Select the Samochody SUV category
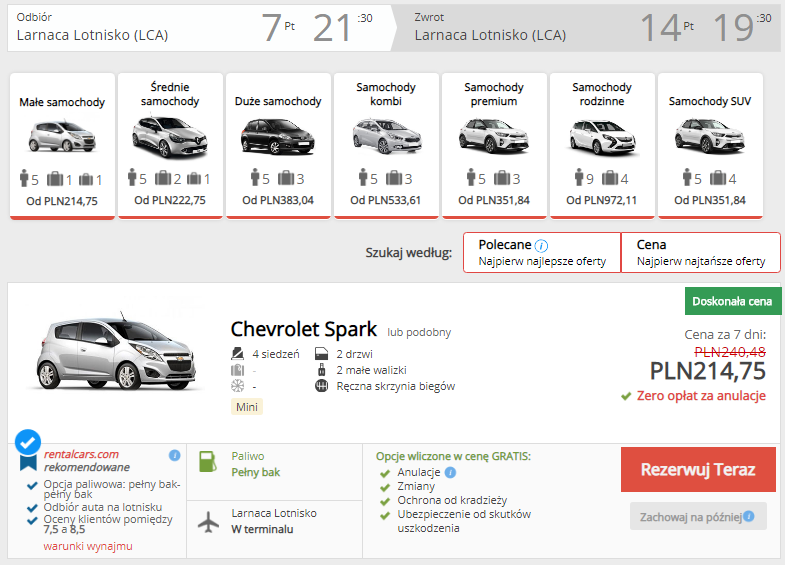This screenshot has width=785, height=565. coord(710,146)
